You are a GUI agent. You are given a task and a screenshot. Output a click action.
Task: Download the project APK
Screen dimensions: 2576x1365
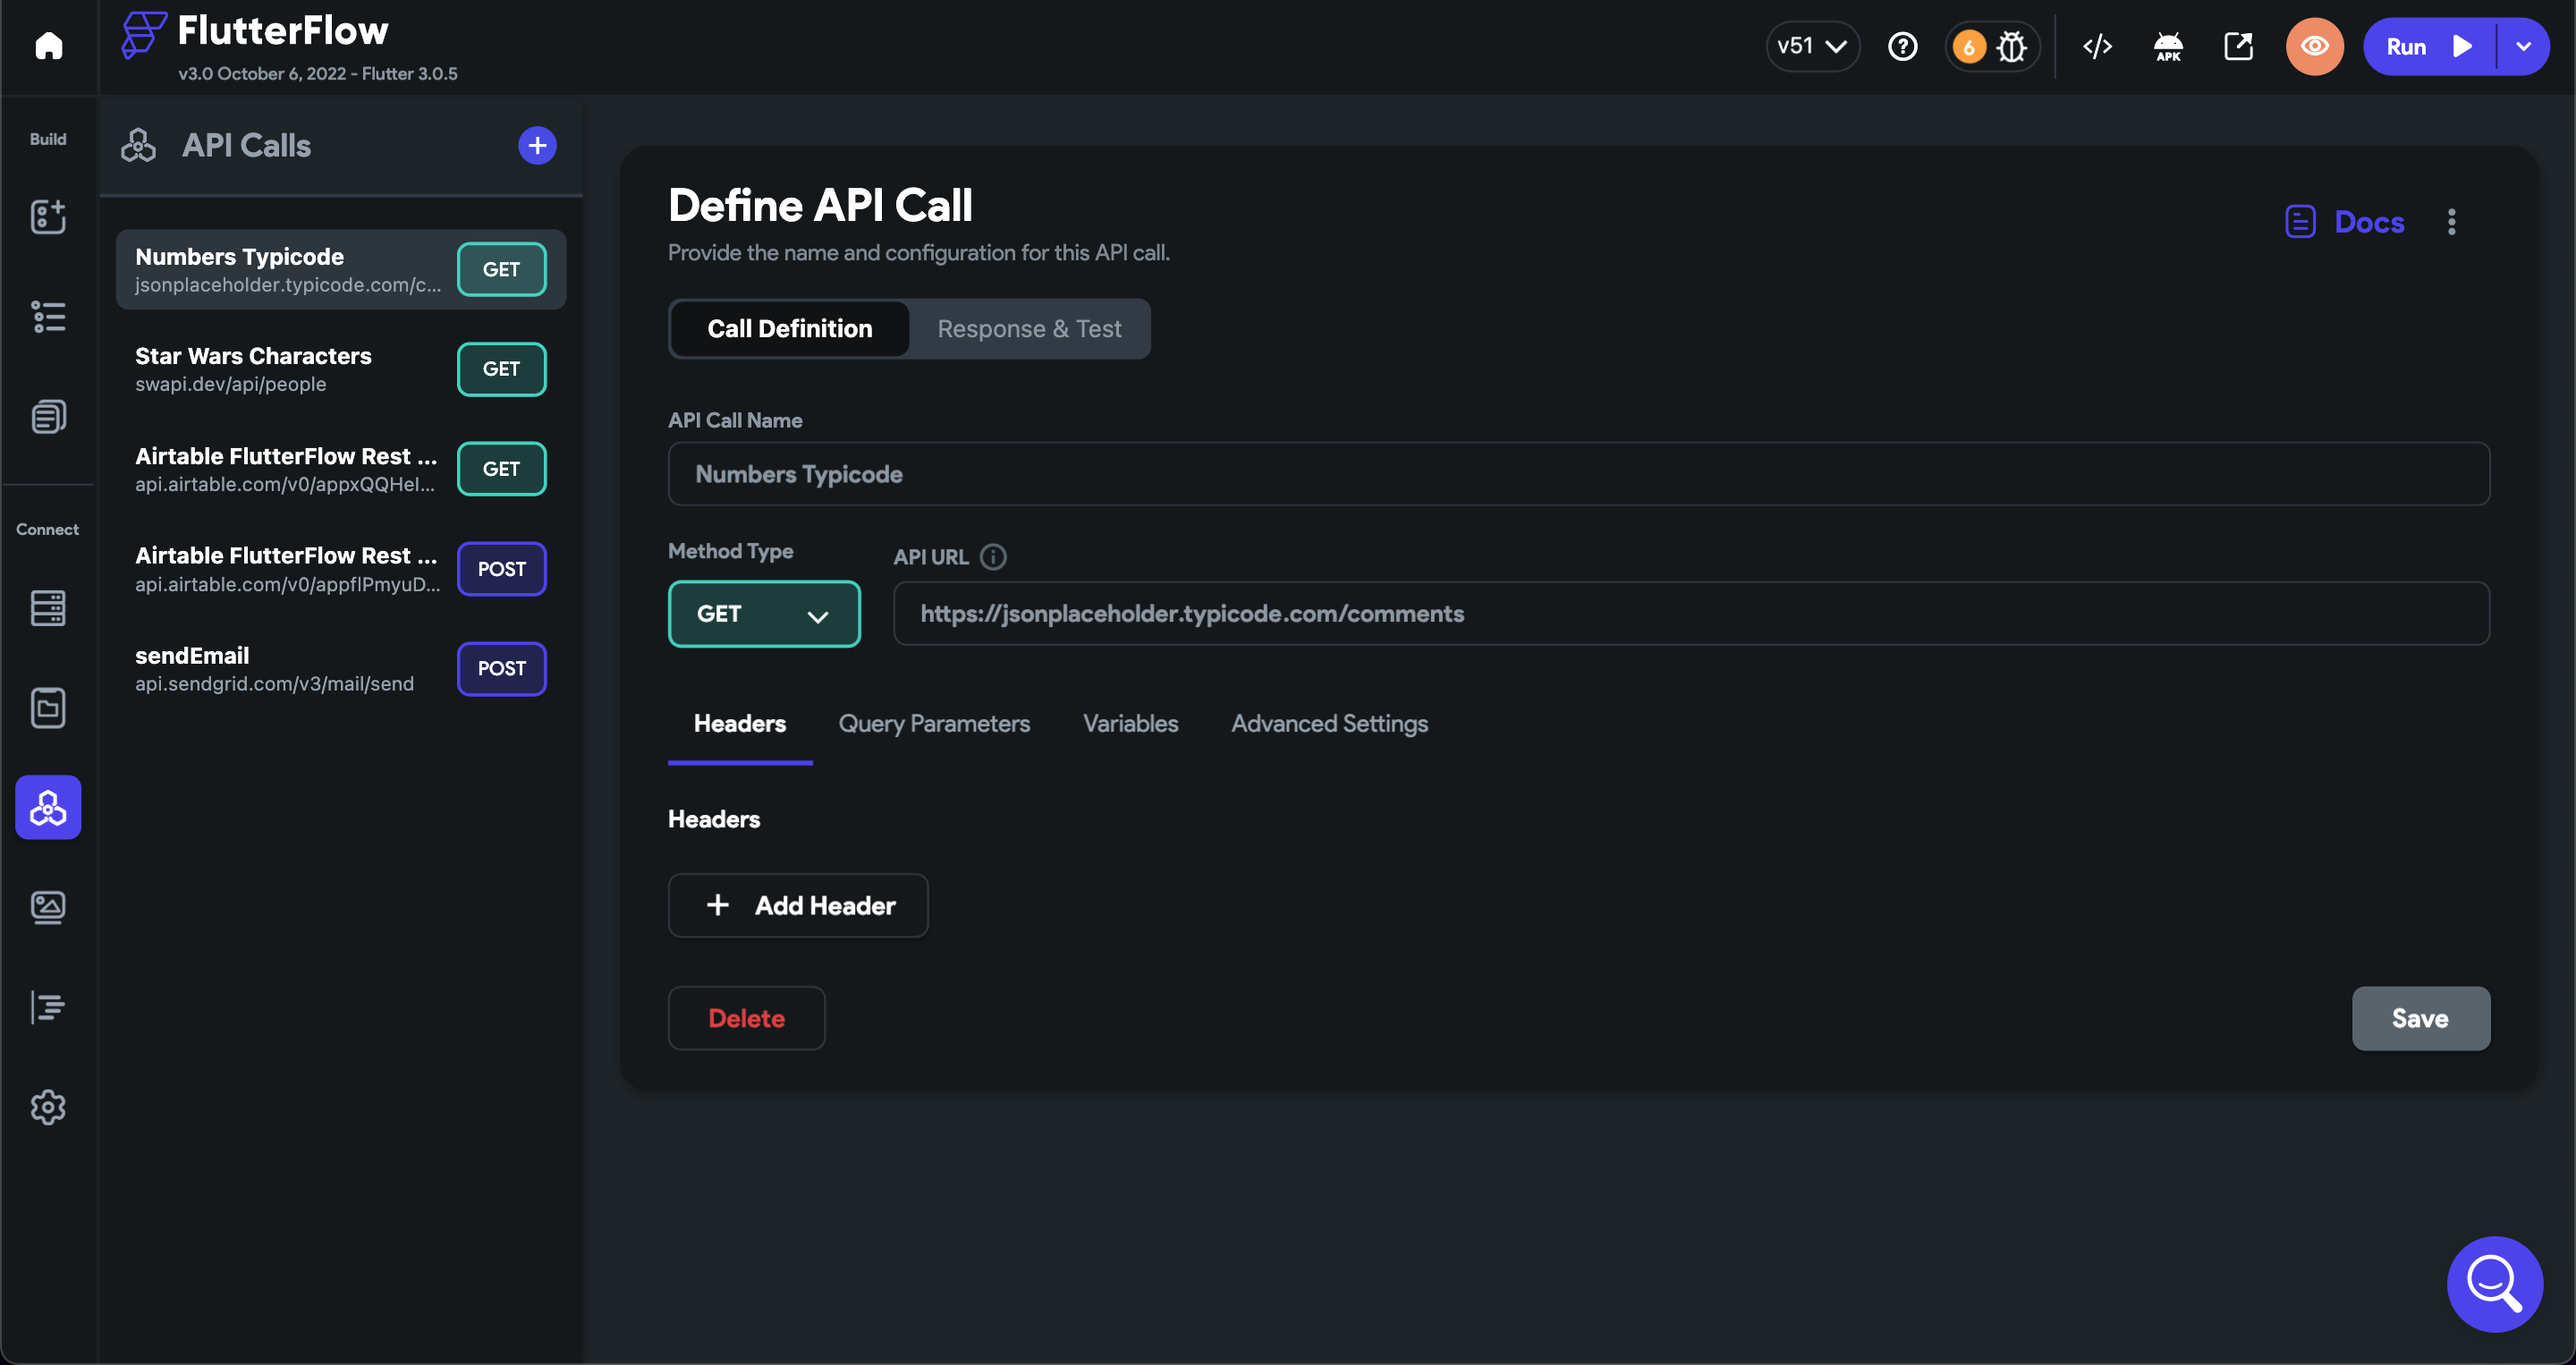point(2168,46)
